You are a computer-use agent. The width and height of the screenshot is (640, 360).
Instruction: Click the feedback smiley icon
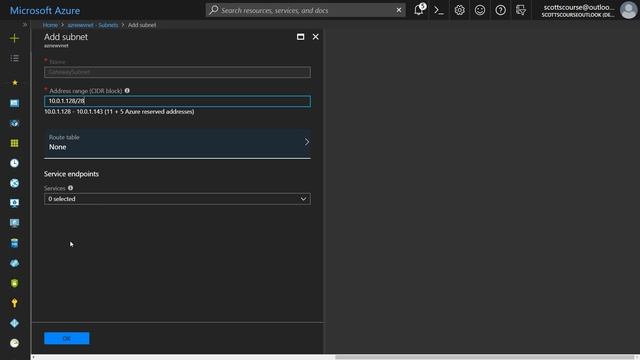tap(480, 10)
